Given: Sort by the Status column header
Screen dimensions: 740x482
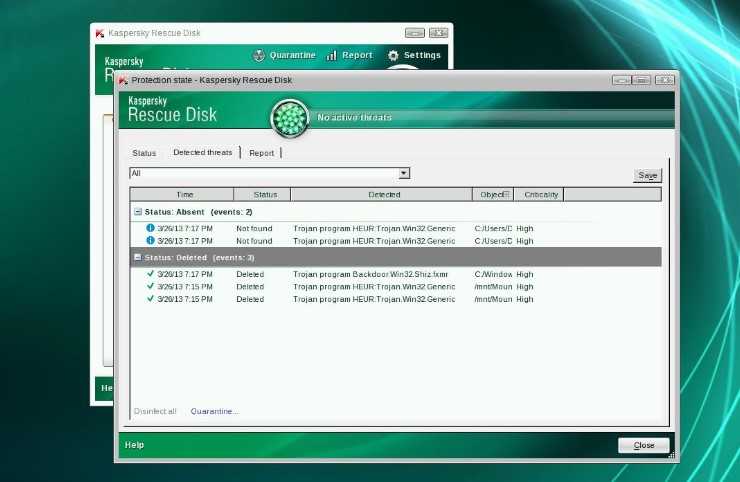Looking at the screenshot, I should (x=262, y=194).
